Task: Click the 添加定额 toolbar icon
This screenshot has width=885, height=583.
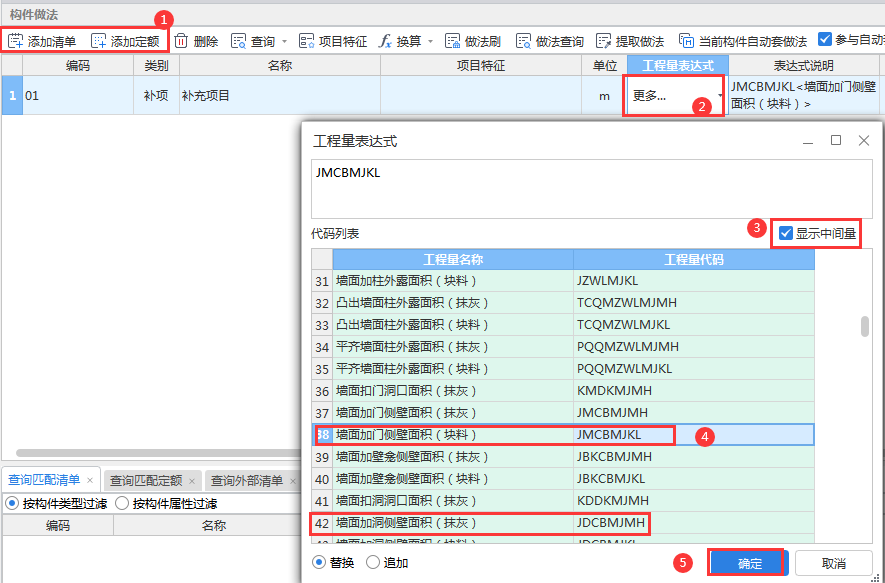Action: tap(99, 41)
